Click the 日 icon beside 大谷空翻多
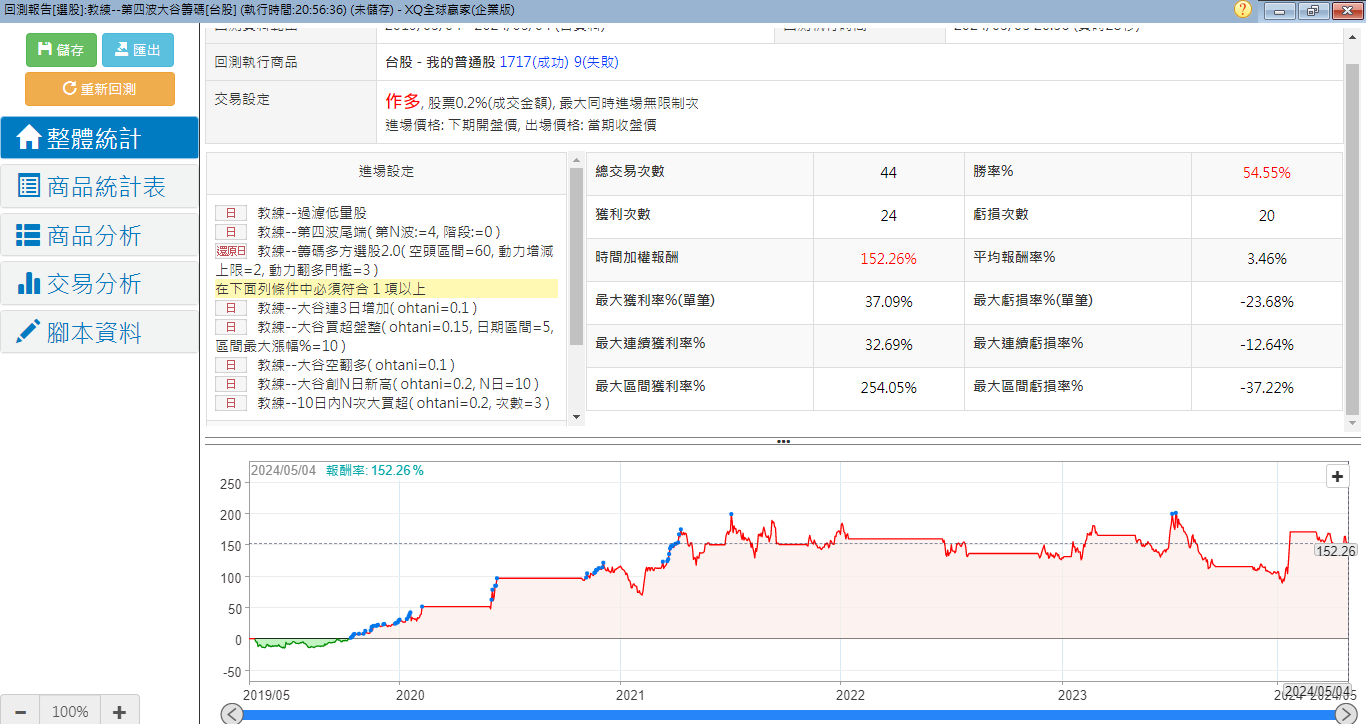This screenshot has height=724, width=1366. click(230, 365)
